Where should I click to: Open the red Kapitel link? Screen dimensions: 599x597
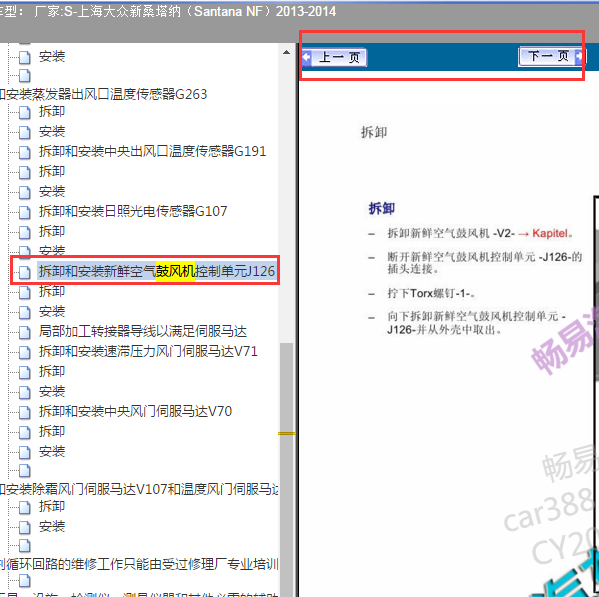[549, 233]
